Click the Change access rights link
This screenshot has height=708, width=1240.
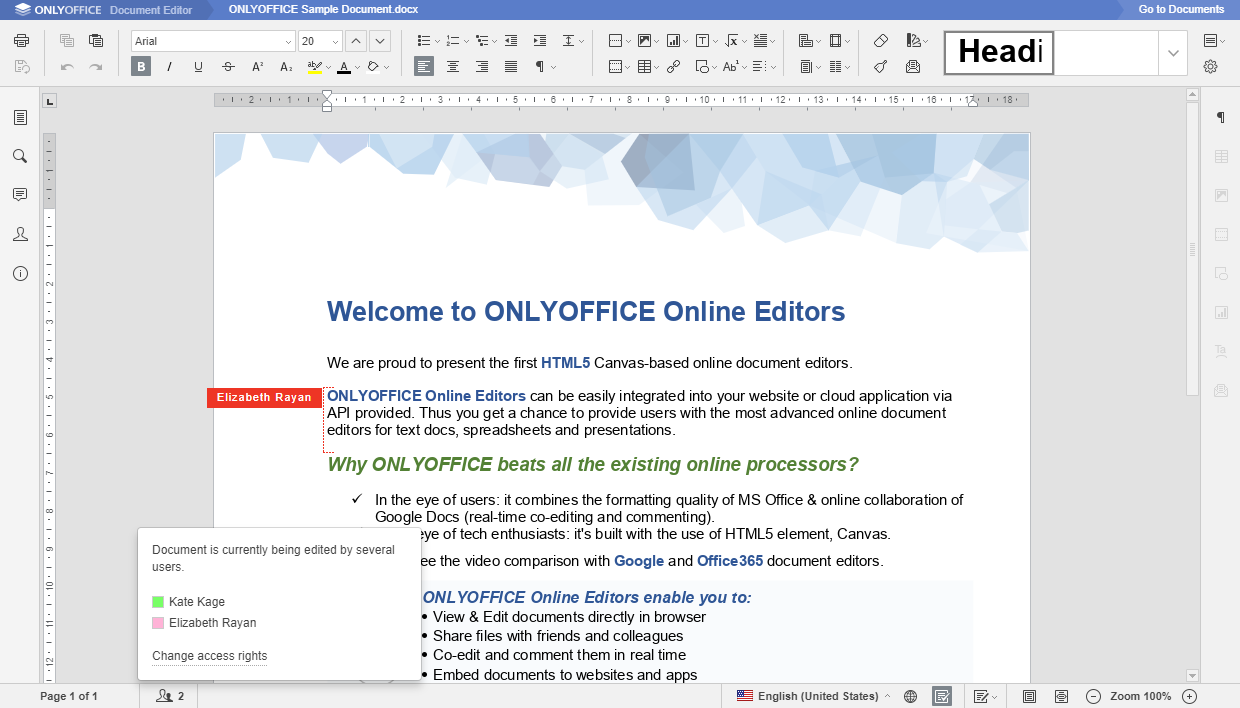pyautogui.click(x=209, y=656)
